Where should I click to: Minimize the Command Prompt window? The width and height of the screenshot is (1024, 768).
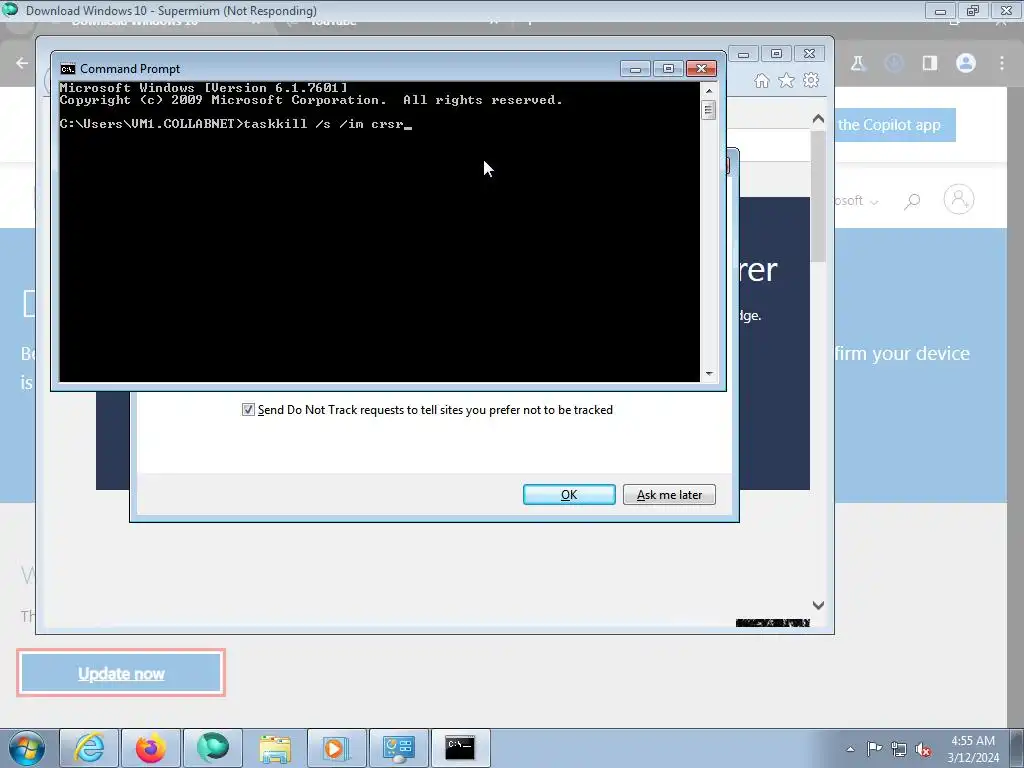pyautogui.click(x=635, y=69)
